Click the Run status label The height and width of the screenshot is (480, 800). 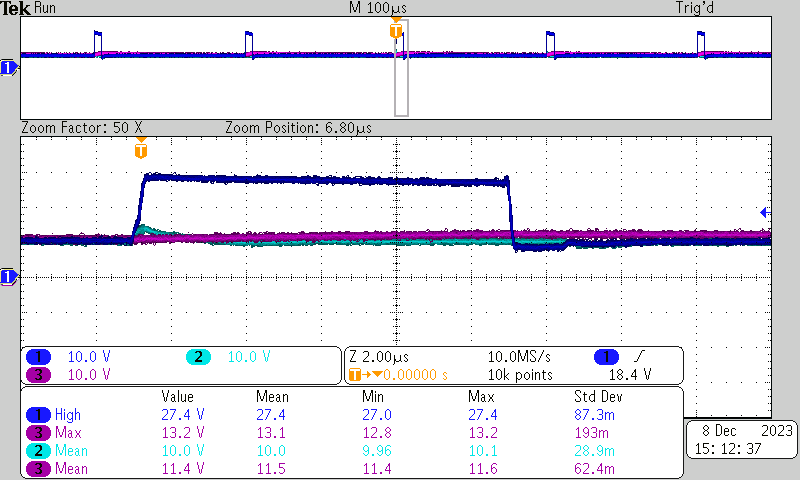[45, 8]
